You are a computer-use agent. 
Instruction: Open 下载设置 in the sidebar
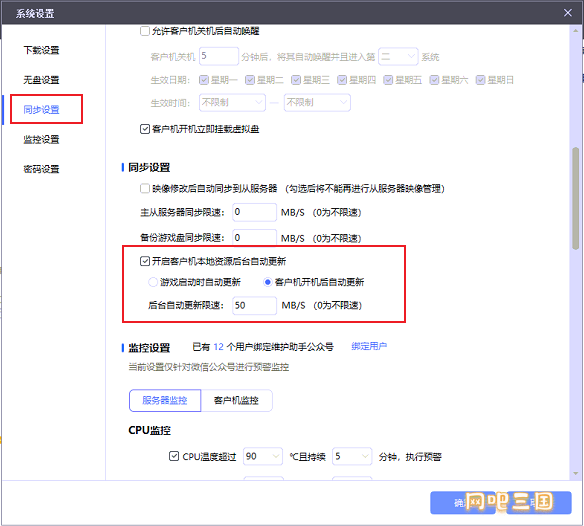[x=41, y=50]
